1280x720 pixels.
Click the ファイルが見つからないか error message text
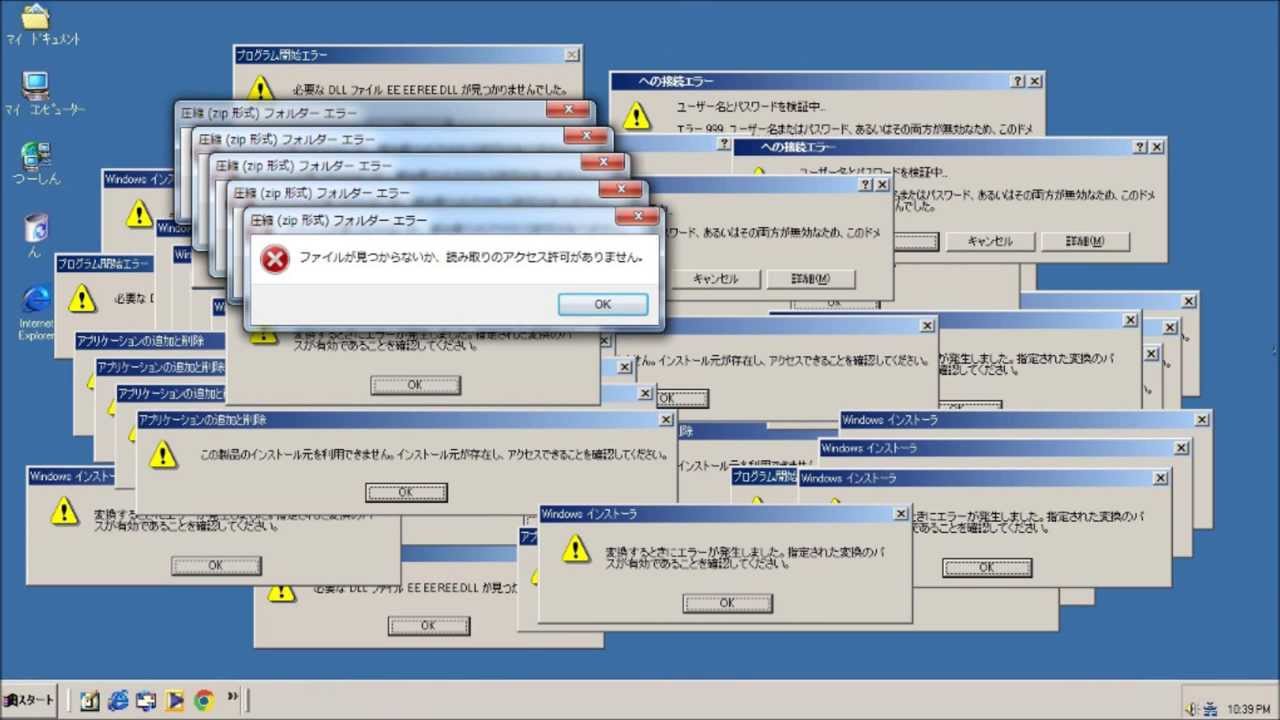(471, 257)
